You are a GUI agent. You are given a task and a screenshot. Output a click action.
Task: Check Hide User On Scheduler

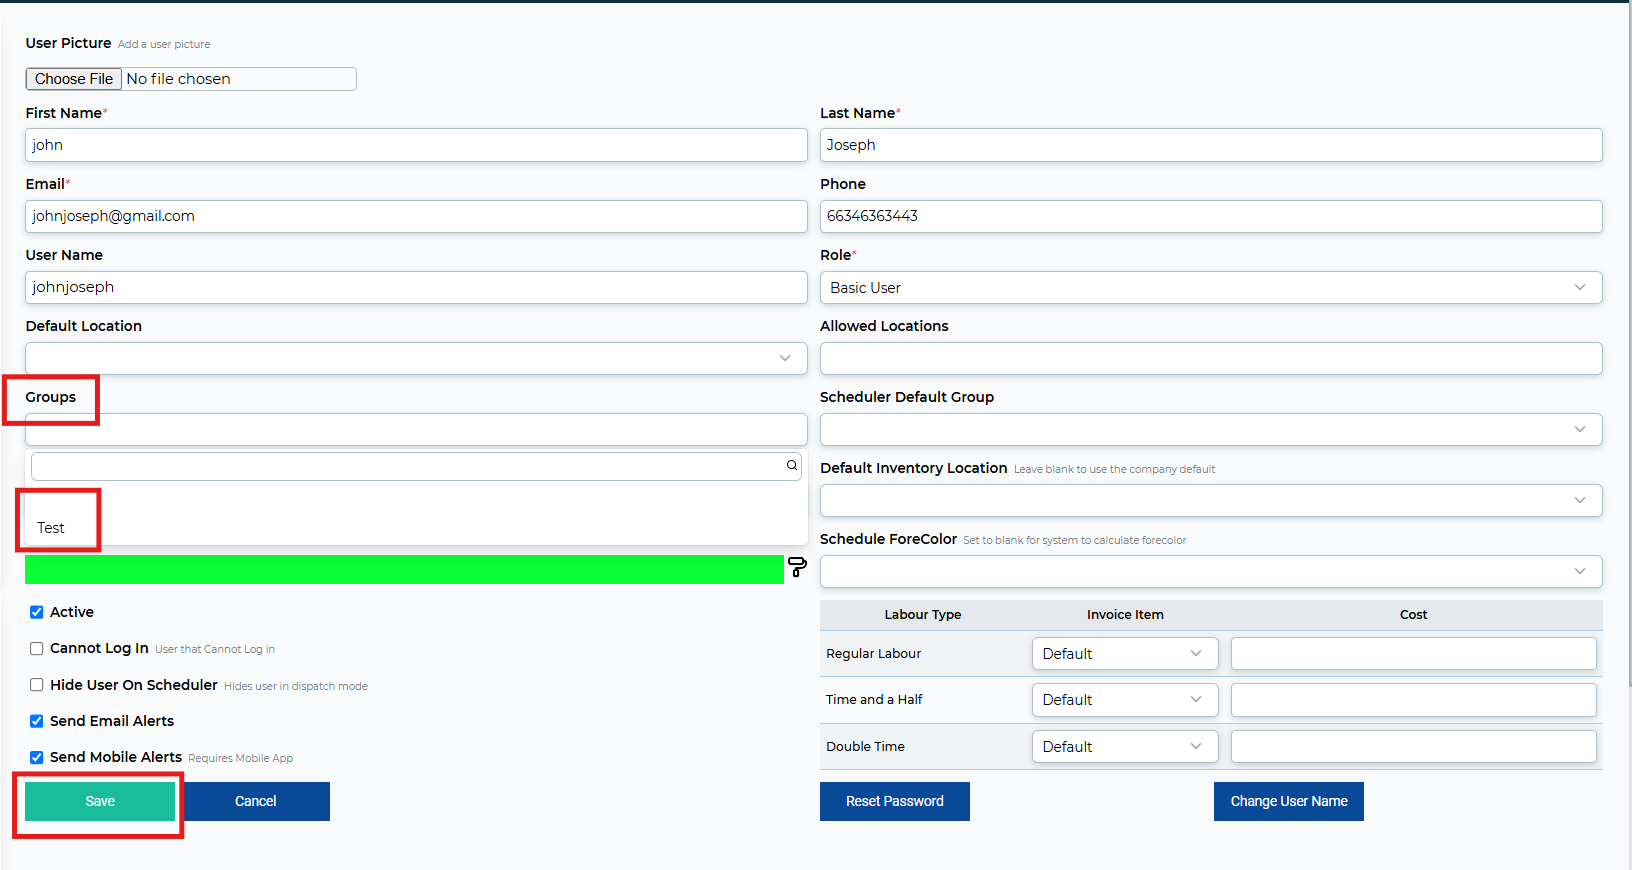click(36, 685)
